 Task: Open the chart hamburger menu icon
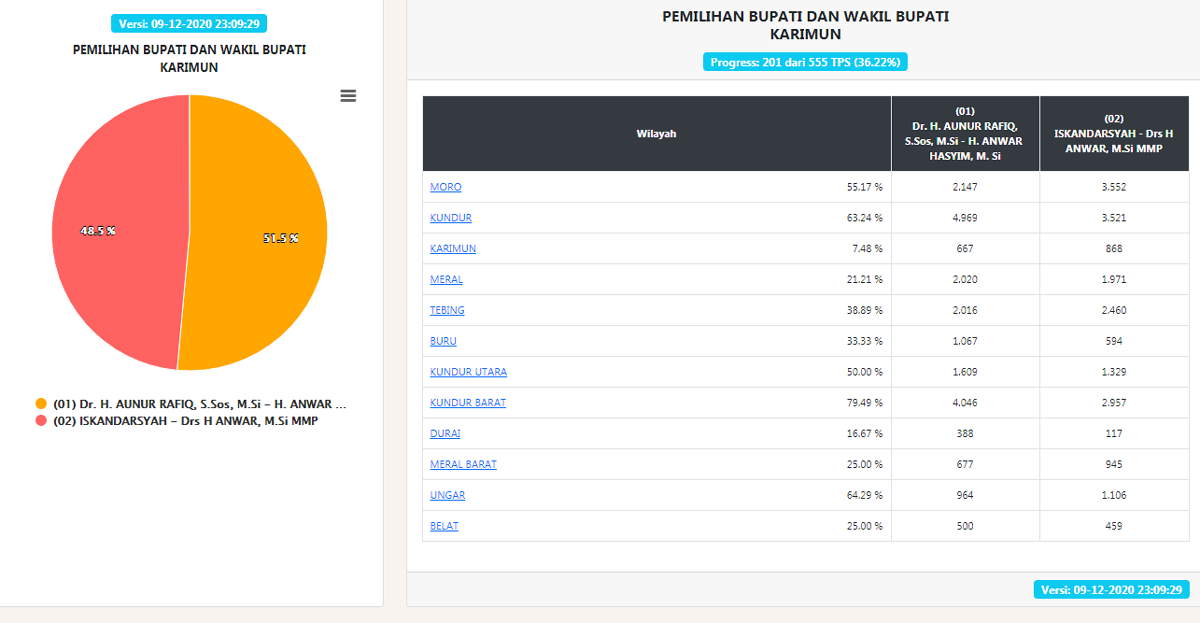pyautogui.click(x=348, y=96)
